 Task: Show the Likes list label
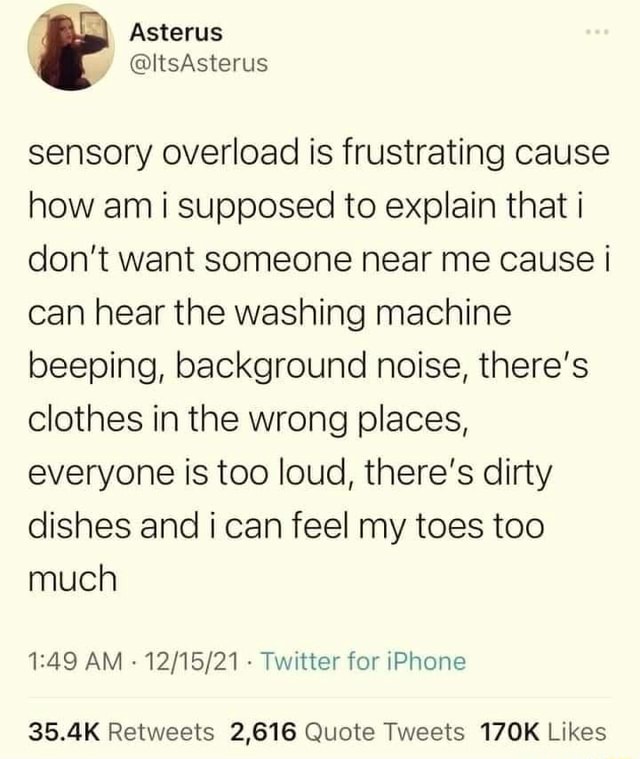pyautogui.click(x=577, y=731)
